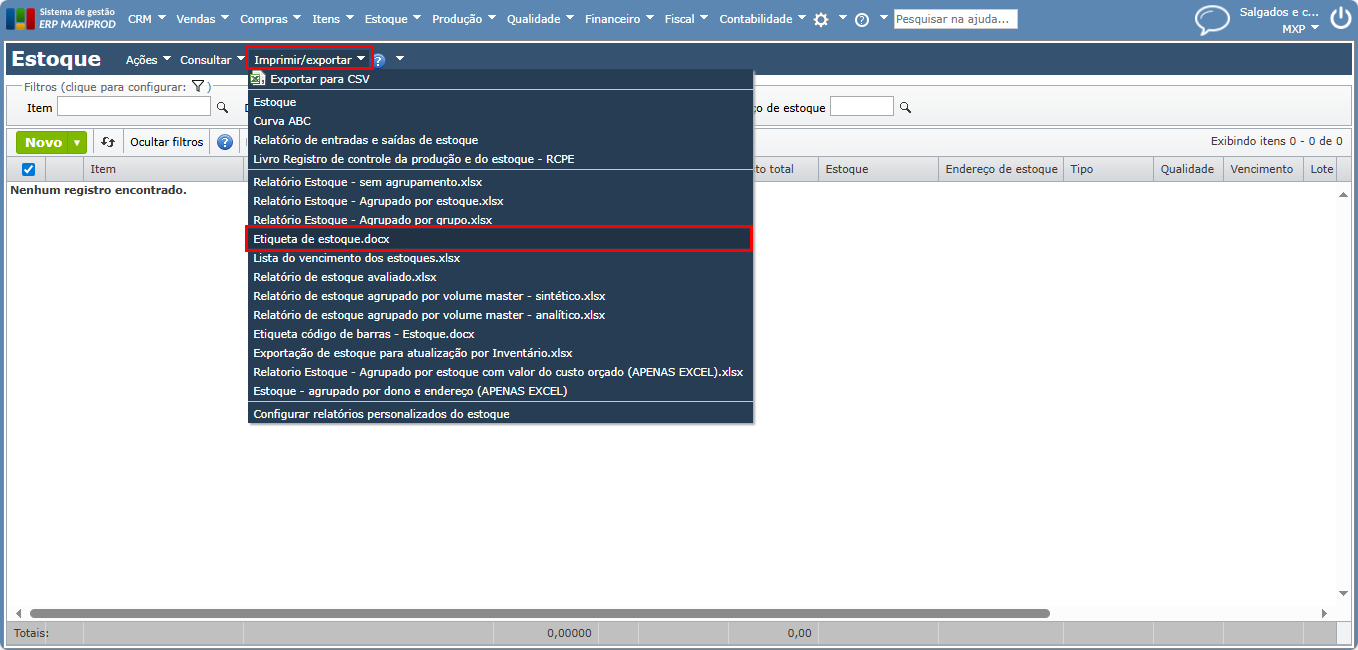This screenshot has width=1358, height=650.
Task: Collapse the Imprimir/exportar dropdown
Action: pos(309,60)
